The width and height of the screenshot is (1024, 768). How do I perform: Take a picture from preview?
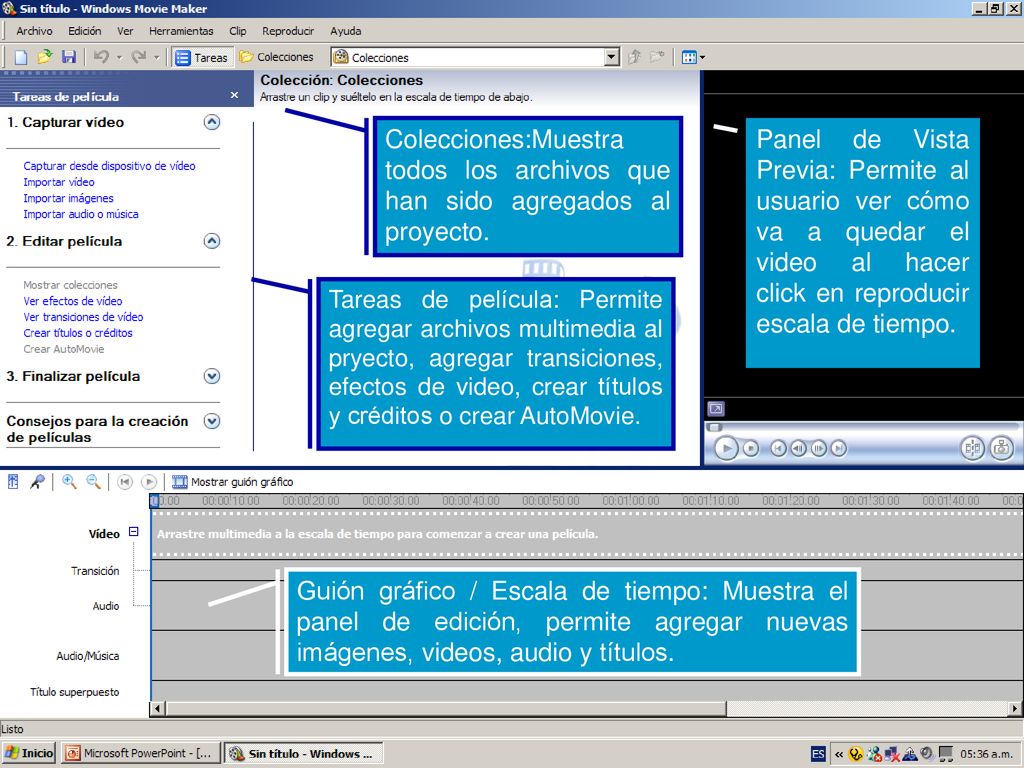tap(1002, 449)
